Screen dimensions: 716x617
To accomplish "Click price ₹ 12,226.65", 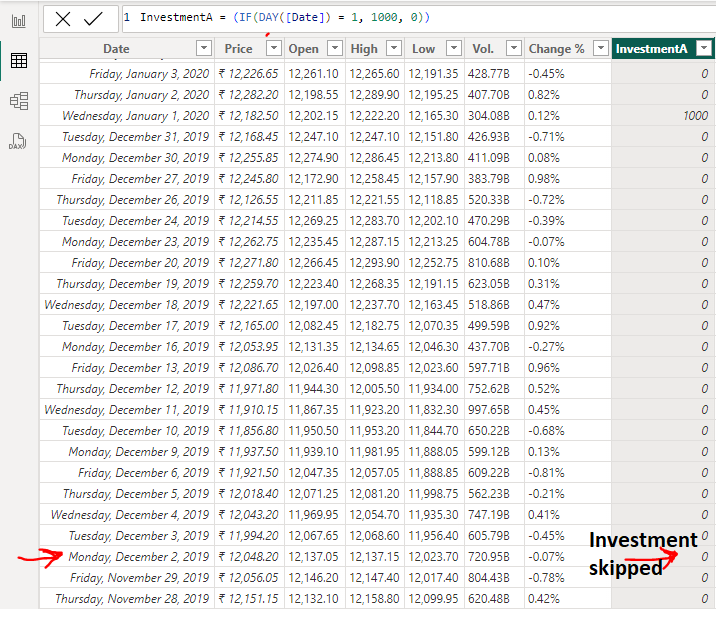I will coord(248,74).
